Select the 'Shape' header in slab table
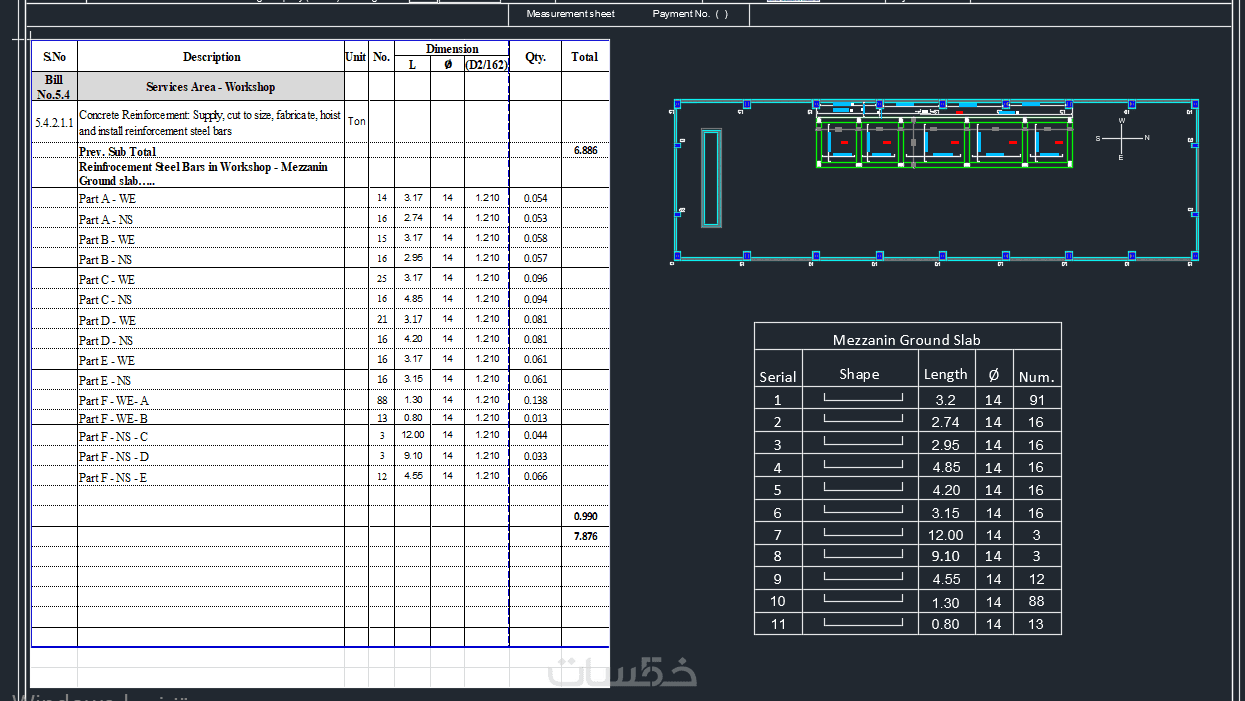The width and height of the screenshot is (1245, 701). coord(859,374)
